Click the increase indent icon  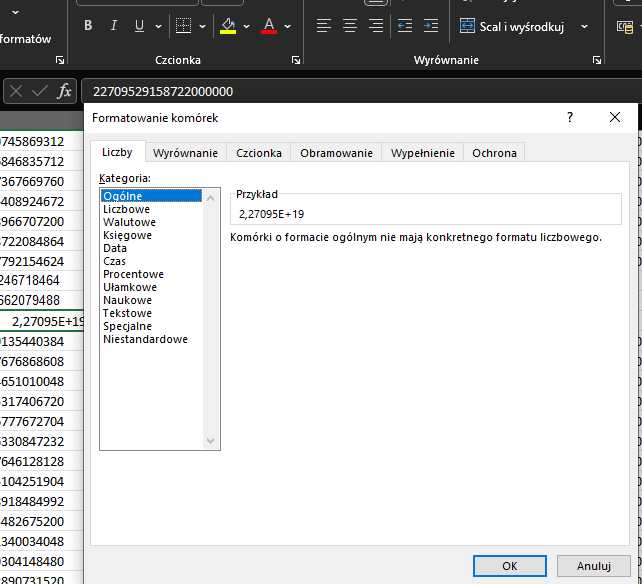coord(431,26)
